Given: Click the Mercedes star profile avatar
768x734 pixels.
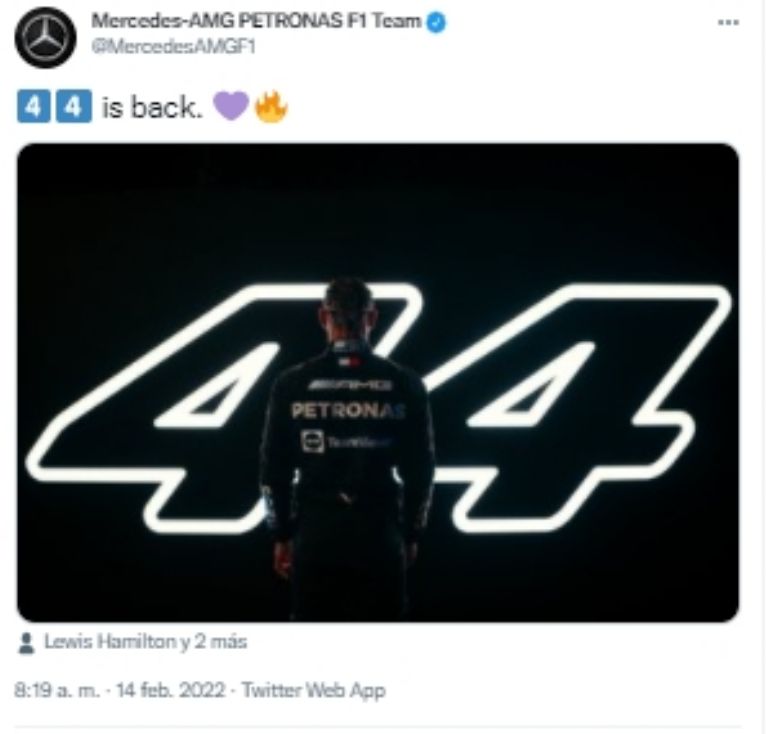Looking at the screenshot, I should (x=45, y=38).
